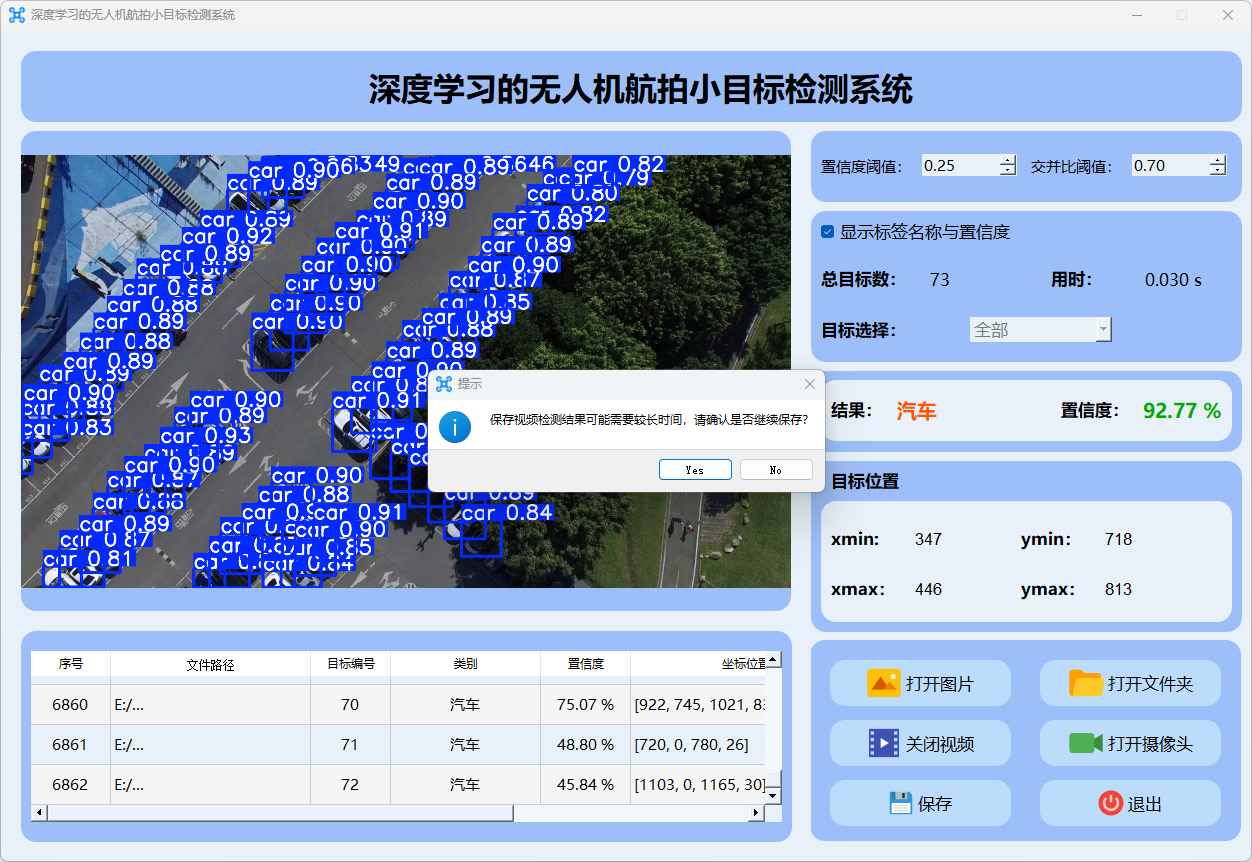Image resolution: width=1252 pixels, height=862 pixels.
Task: Close the prompt dialog with X
Action: click(810, 384)
